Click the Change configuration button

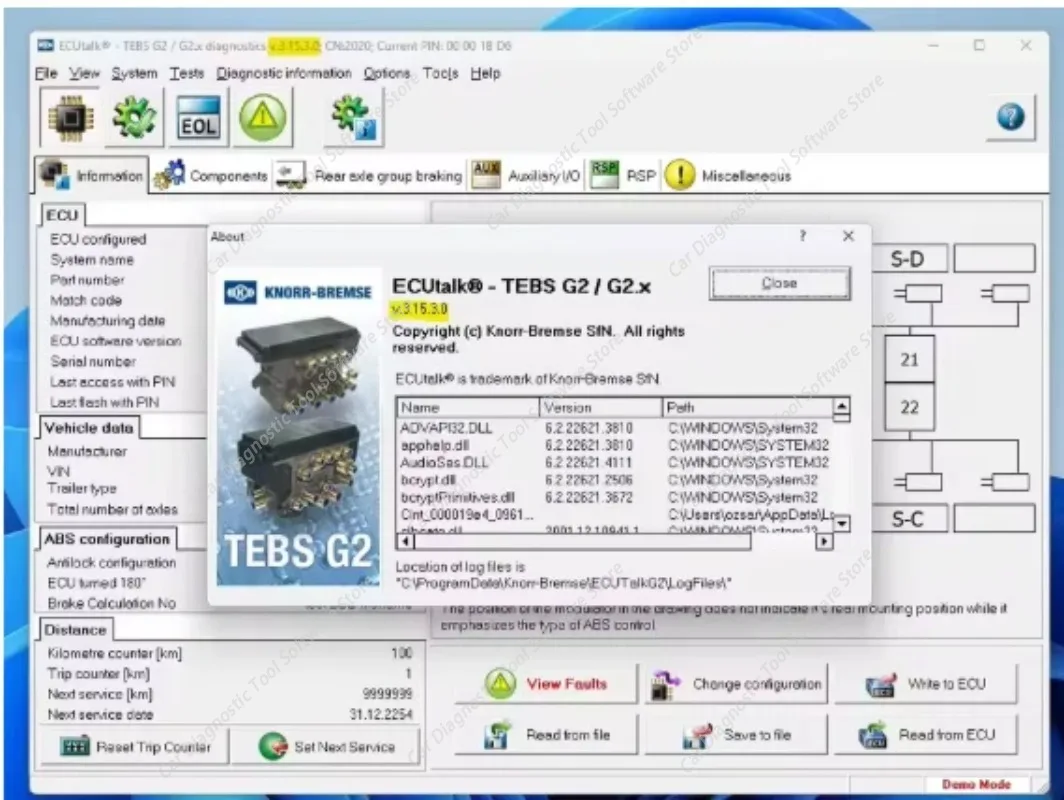click(736, 683)
